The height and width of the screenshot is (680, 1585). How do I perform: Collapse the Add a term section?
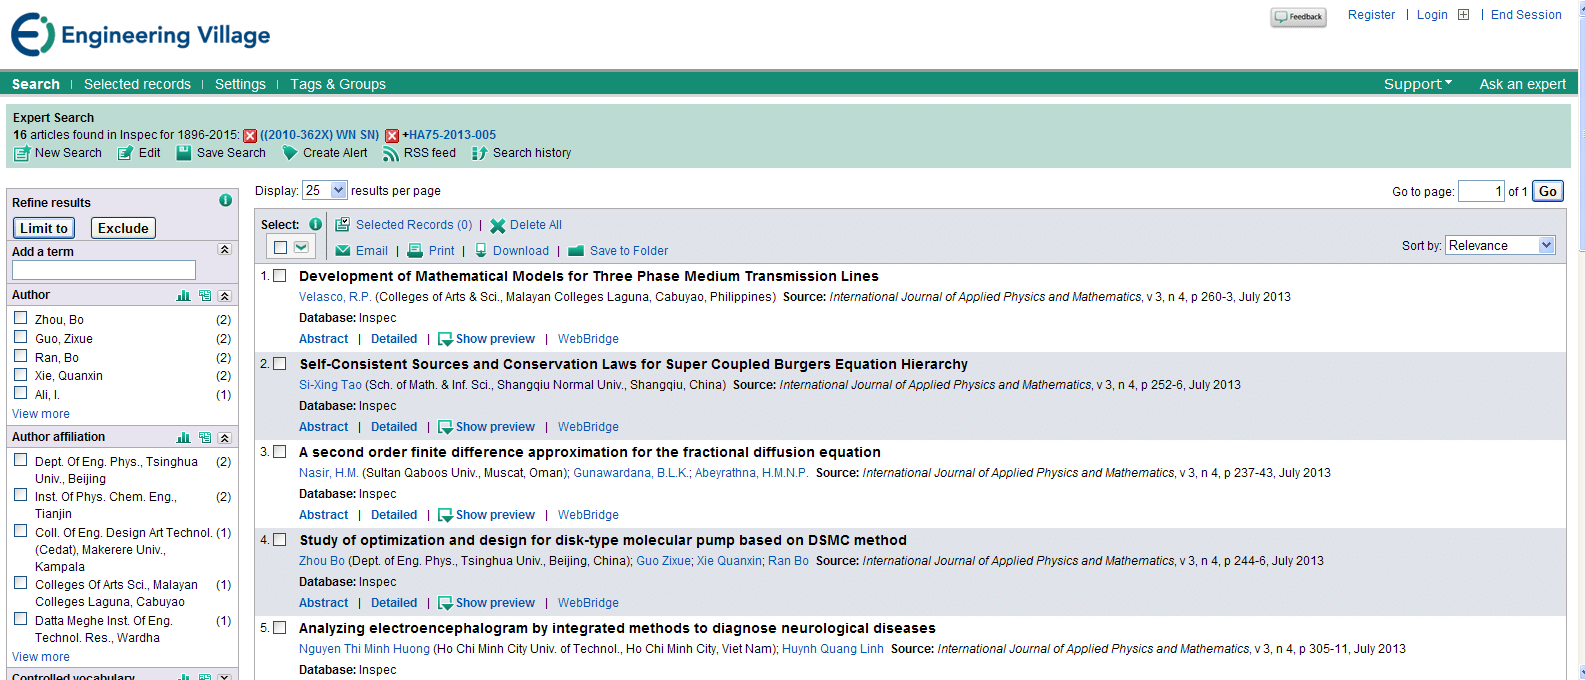[225, 250]
